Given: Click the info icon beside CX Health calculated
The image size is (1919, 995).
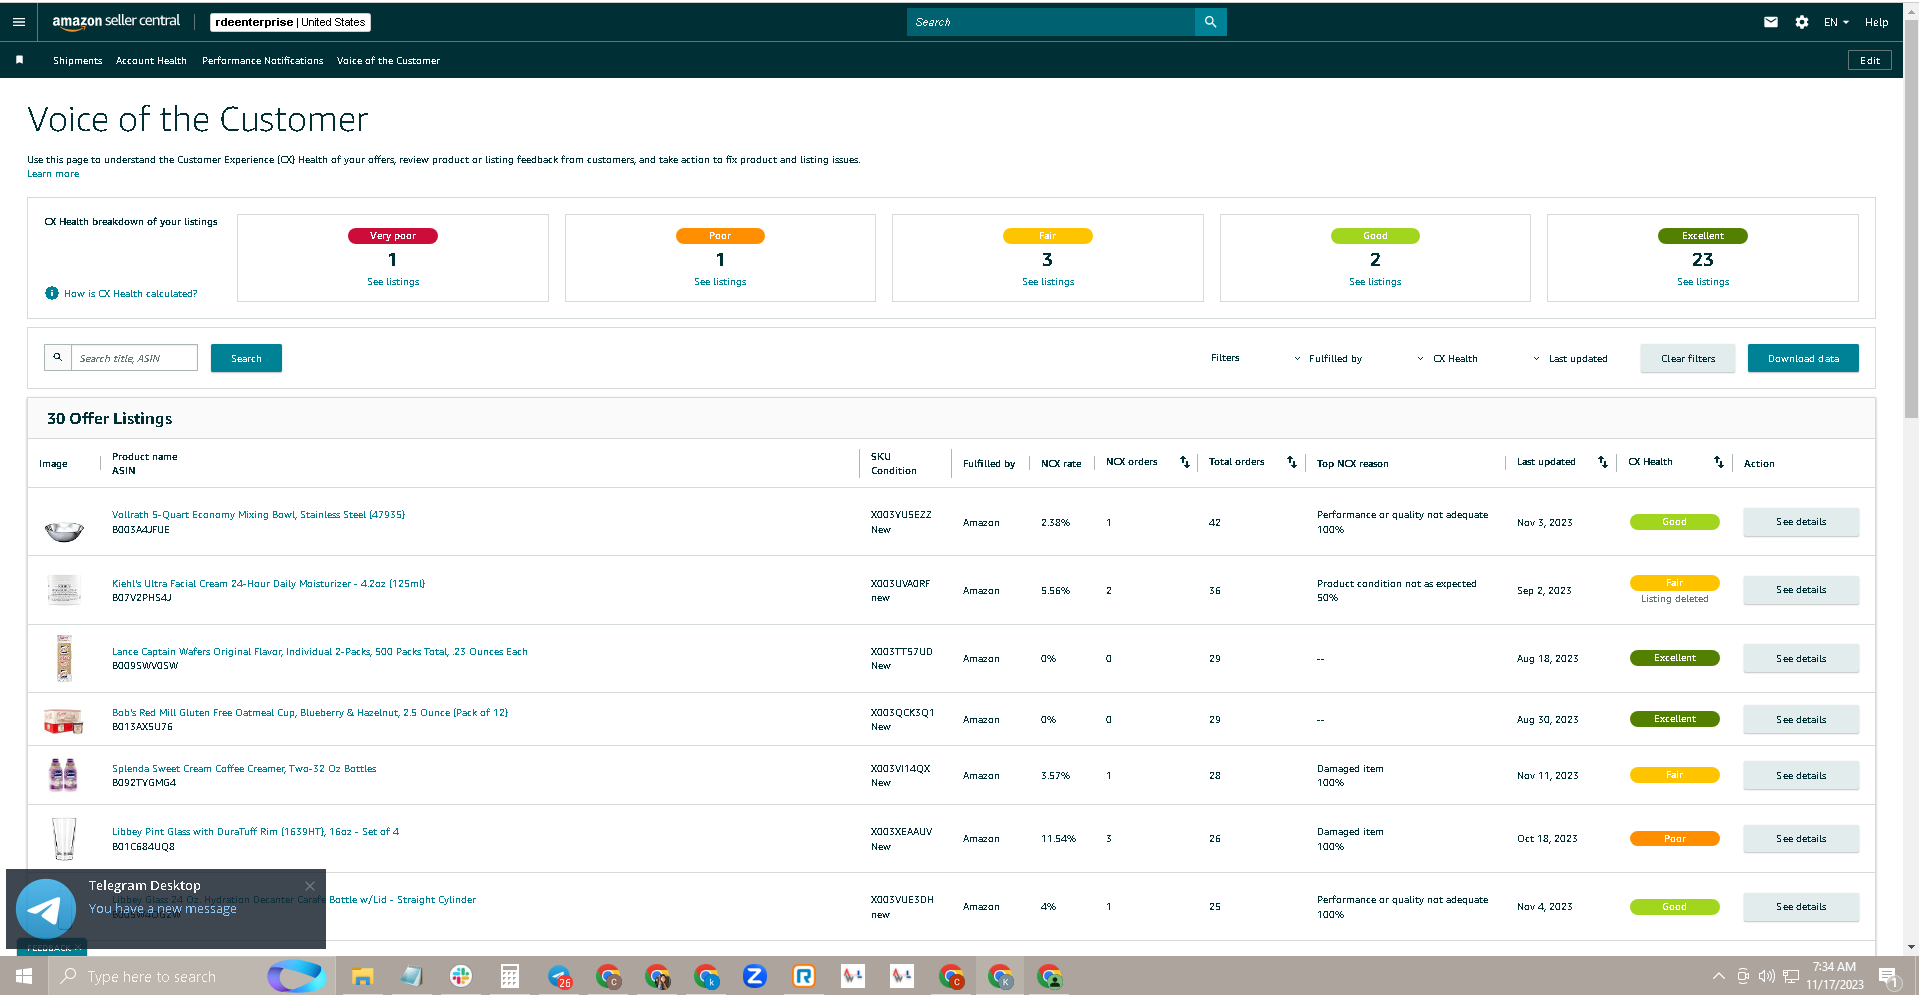Looking at the screenshot, I should [x=52, y=293].
